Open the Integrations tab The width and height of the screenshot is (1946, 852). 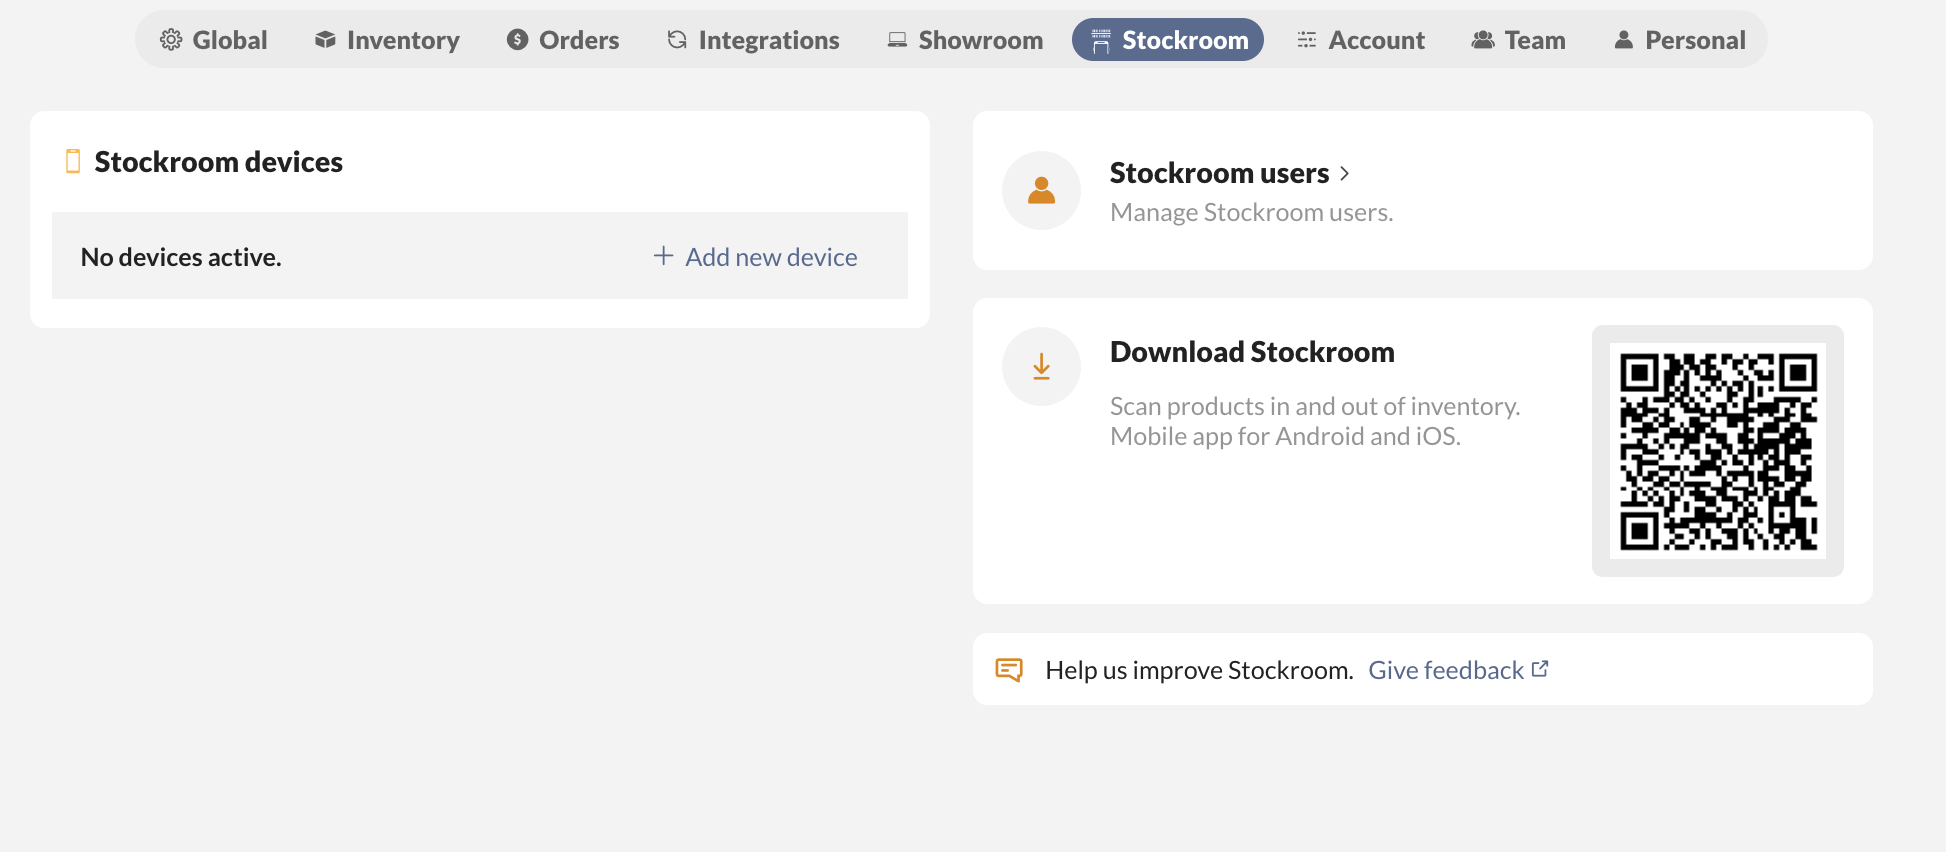pos(753,39)
